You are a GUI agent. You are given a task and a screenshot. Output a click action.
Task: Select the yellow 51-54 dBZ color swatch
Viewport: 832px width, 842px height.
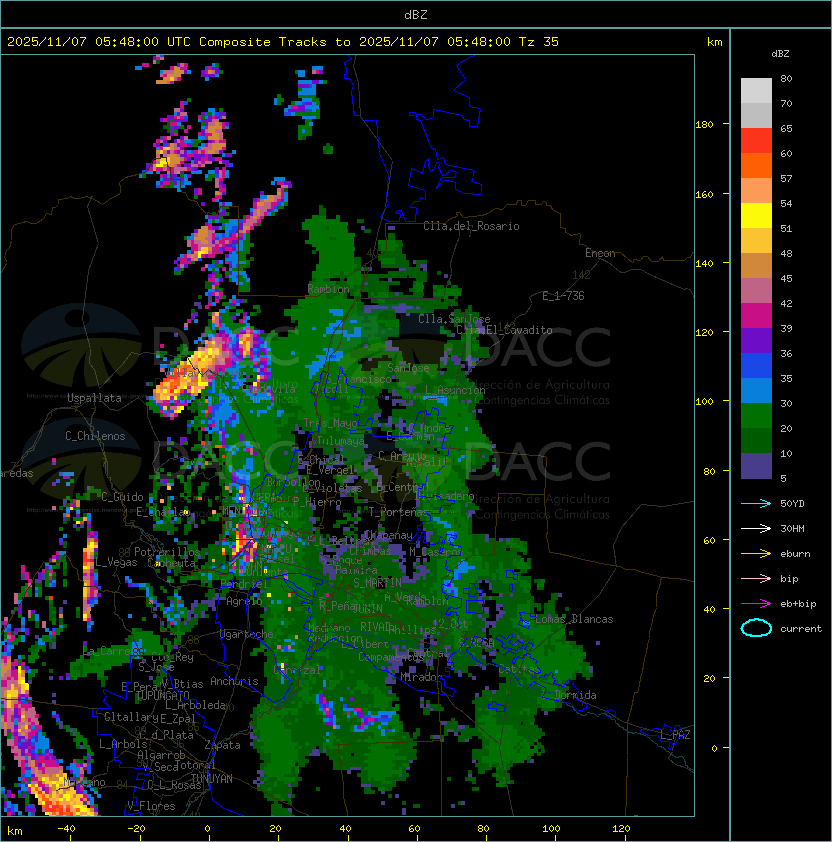pos(756,216)
